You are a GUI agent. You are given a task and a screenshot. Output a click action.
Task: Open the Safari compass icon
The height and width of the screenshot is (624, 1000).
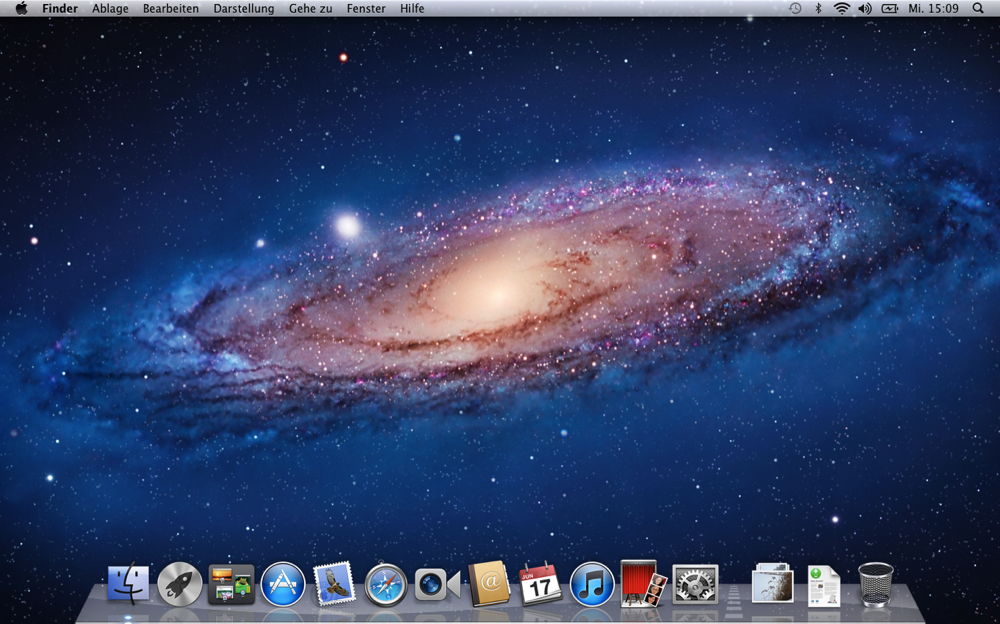pyautogui.click(x=386, y=584)
